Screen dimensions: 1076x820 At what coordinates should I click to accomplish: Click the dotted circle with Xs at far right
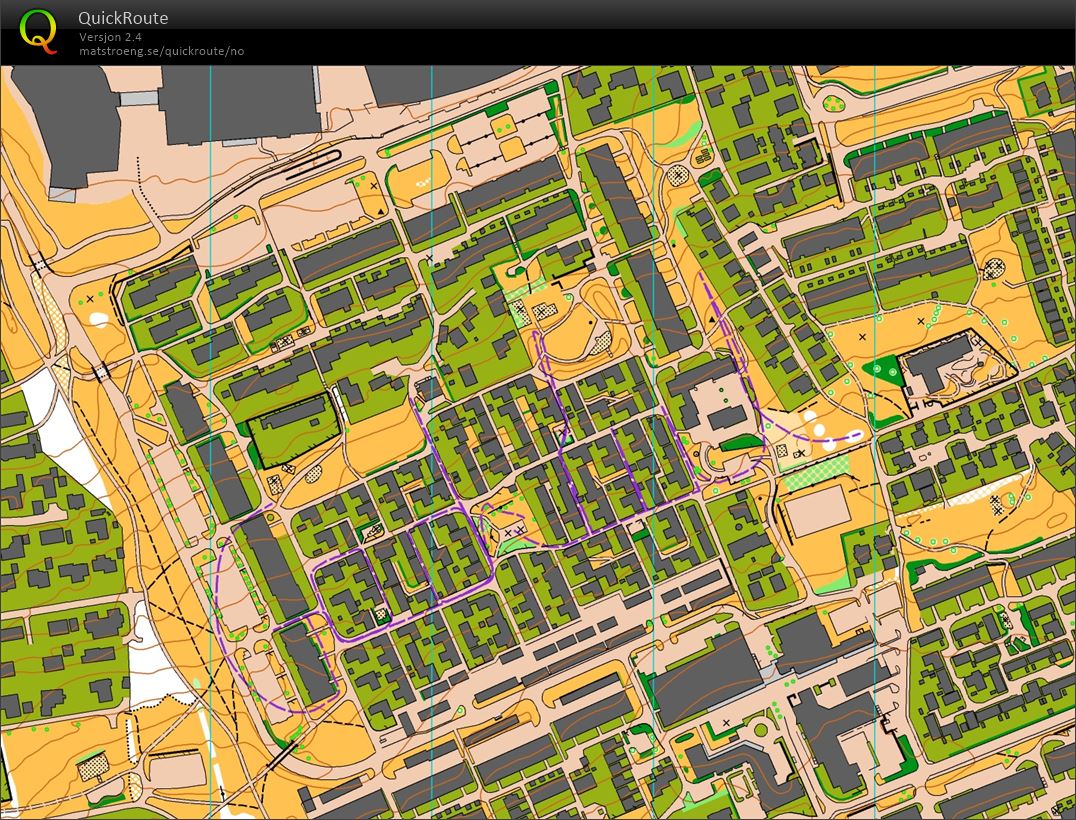(x=993, y=269)
